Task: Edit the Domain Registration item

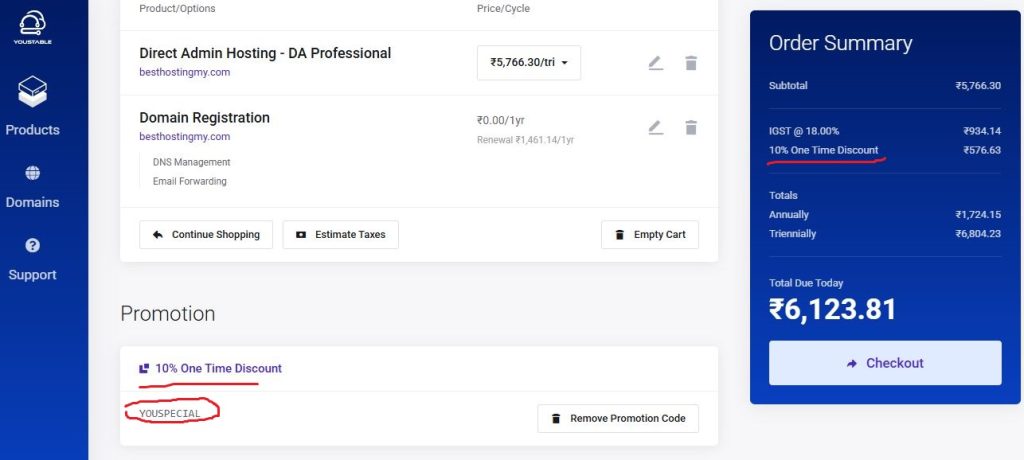Action: point(656,127)
